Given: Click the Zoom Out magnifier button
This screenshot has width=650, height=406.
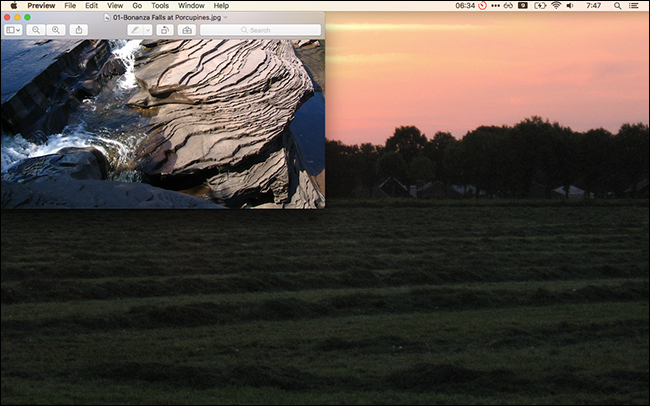Looking at the screenshot, I should pos(36,30).
